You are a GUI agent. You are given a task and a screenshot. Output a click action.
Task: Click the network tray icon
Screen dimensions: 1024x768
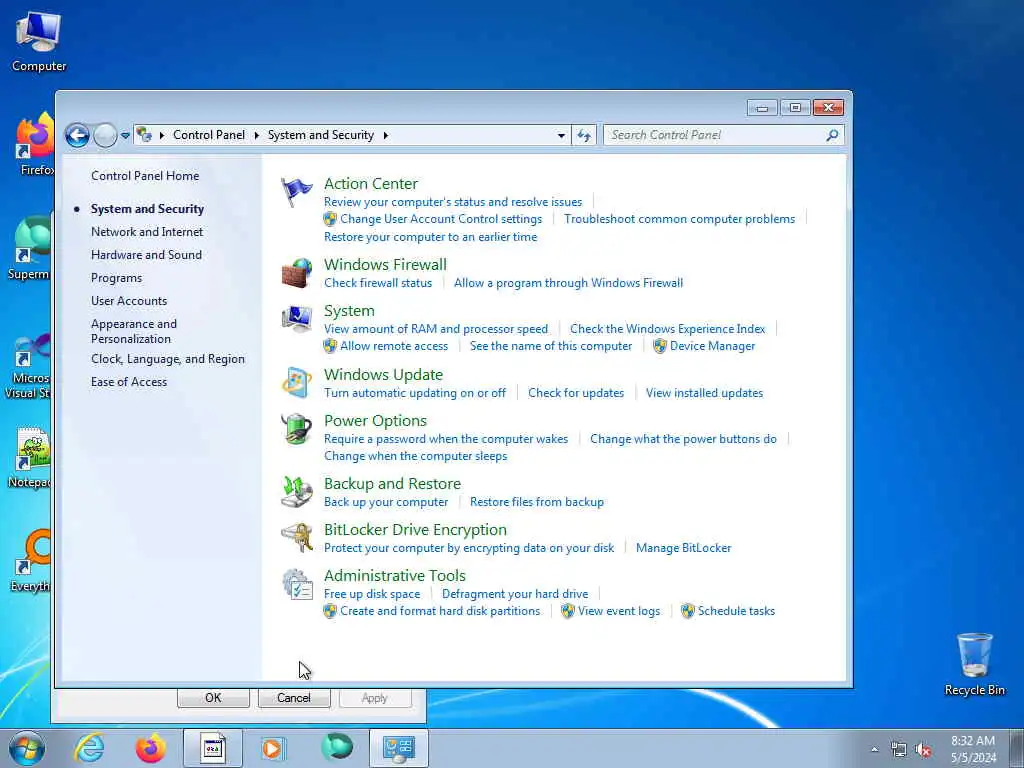point(899,750)
